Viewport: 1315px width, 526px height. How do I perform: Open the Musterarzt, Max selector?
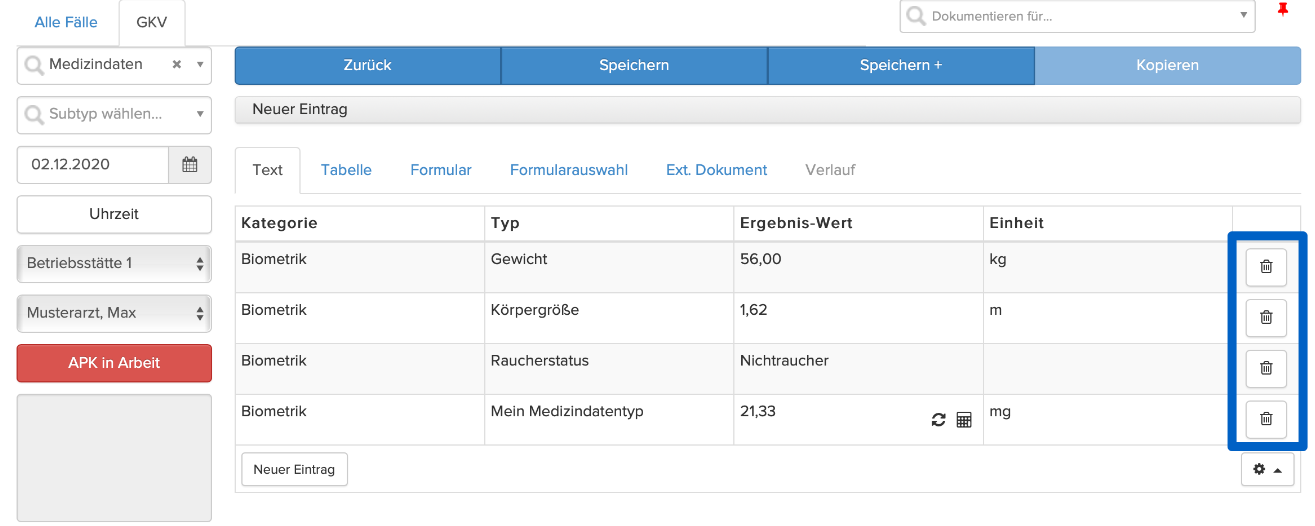pyautogui.click(x=114, y=313)
